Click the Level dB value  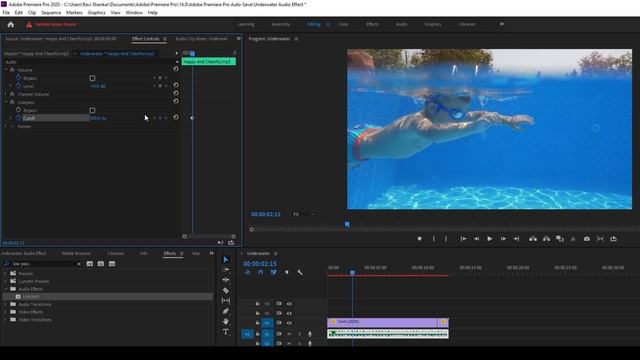point(98,86)
